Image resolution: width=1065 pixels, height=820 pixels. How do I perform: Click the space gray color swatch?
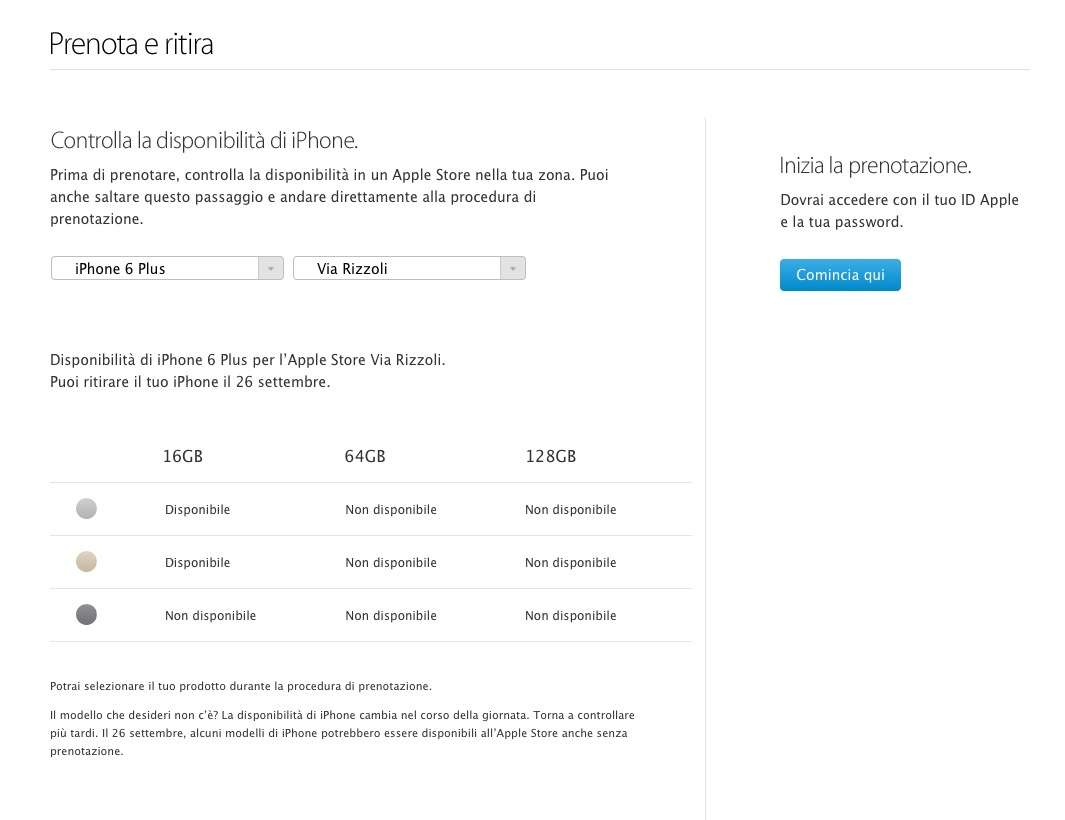pos(86,614)
